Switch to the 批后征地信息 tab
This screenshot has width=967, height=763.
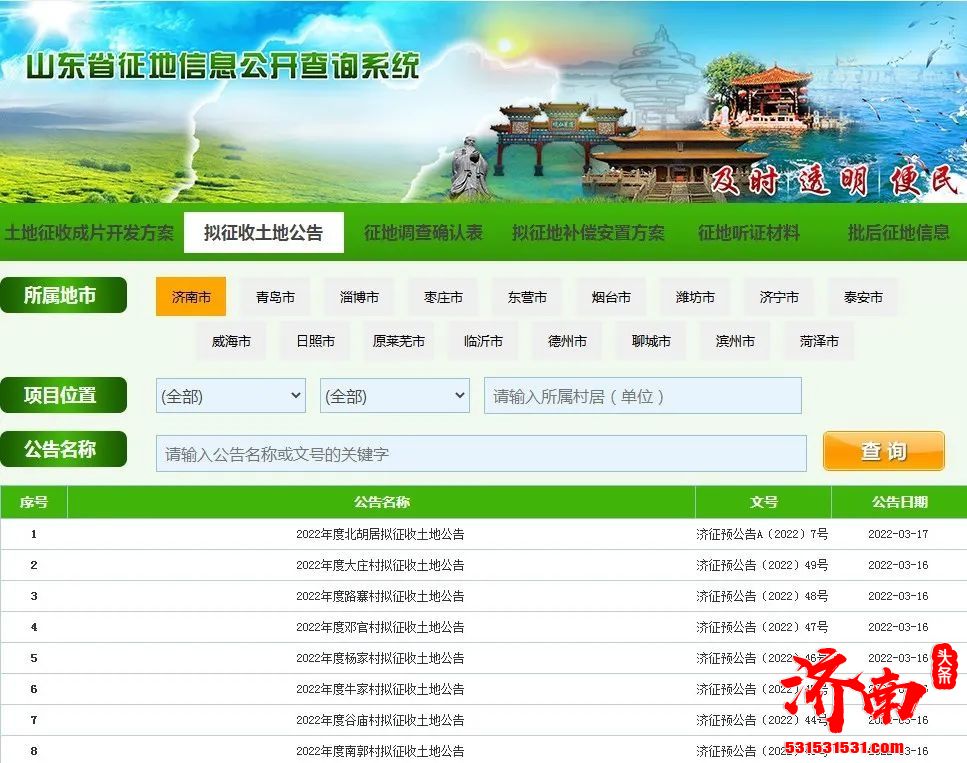click(x=903, y=232)
